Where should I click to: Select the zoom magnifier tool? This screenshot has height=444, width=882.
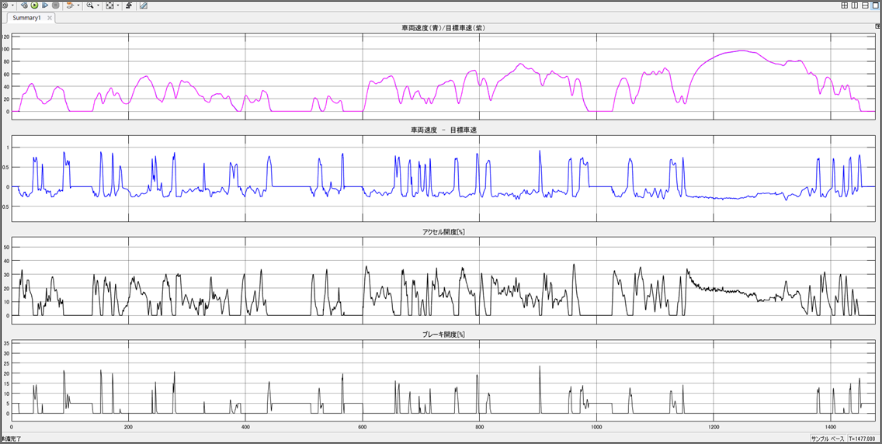[90, 5]
